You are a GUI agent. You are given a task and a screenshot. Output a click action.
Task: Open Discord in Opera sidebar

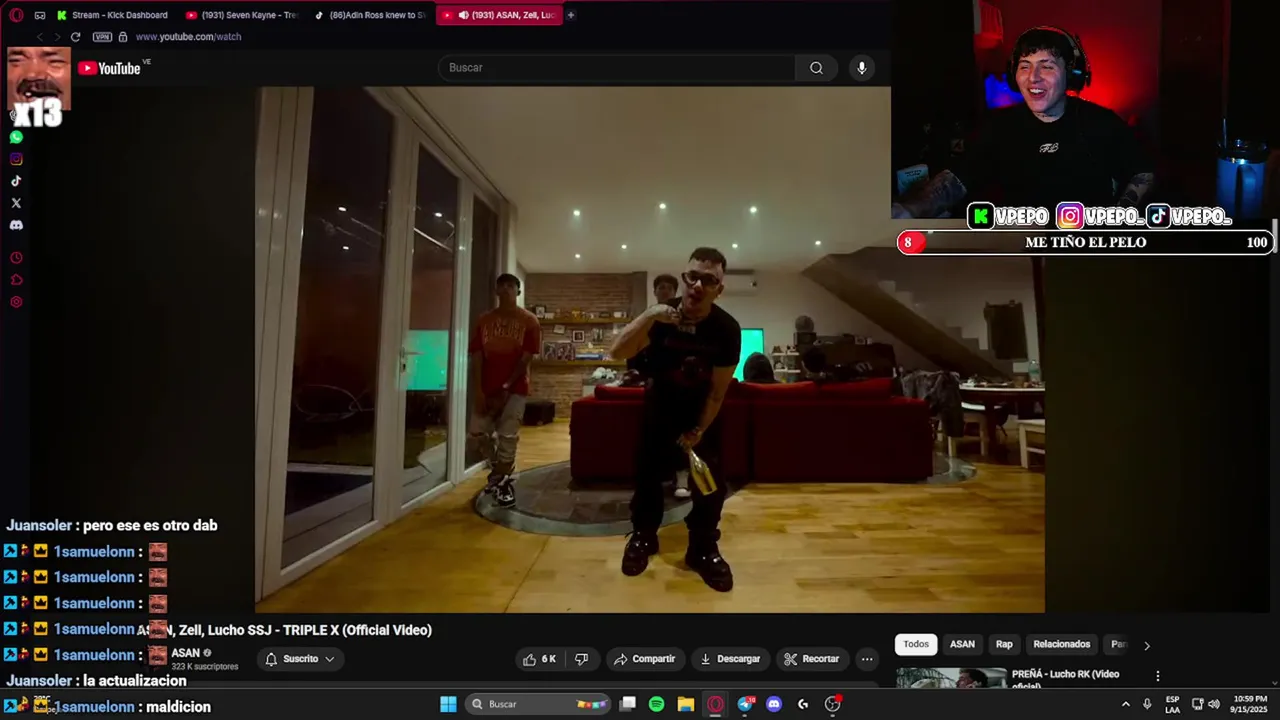[16, 225]
